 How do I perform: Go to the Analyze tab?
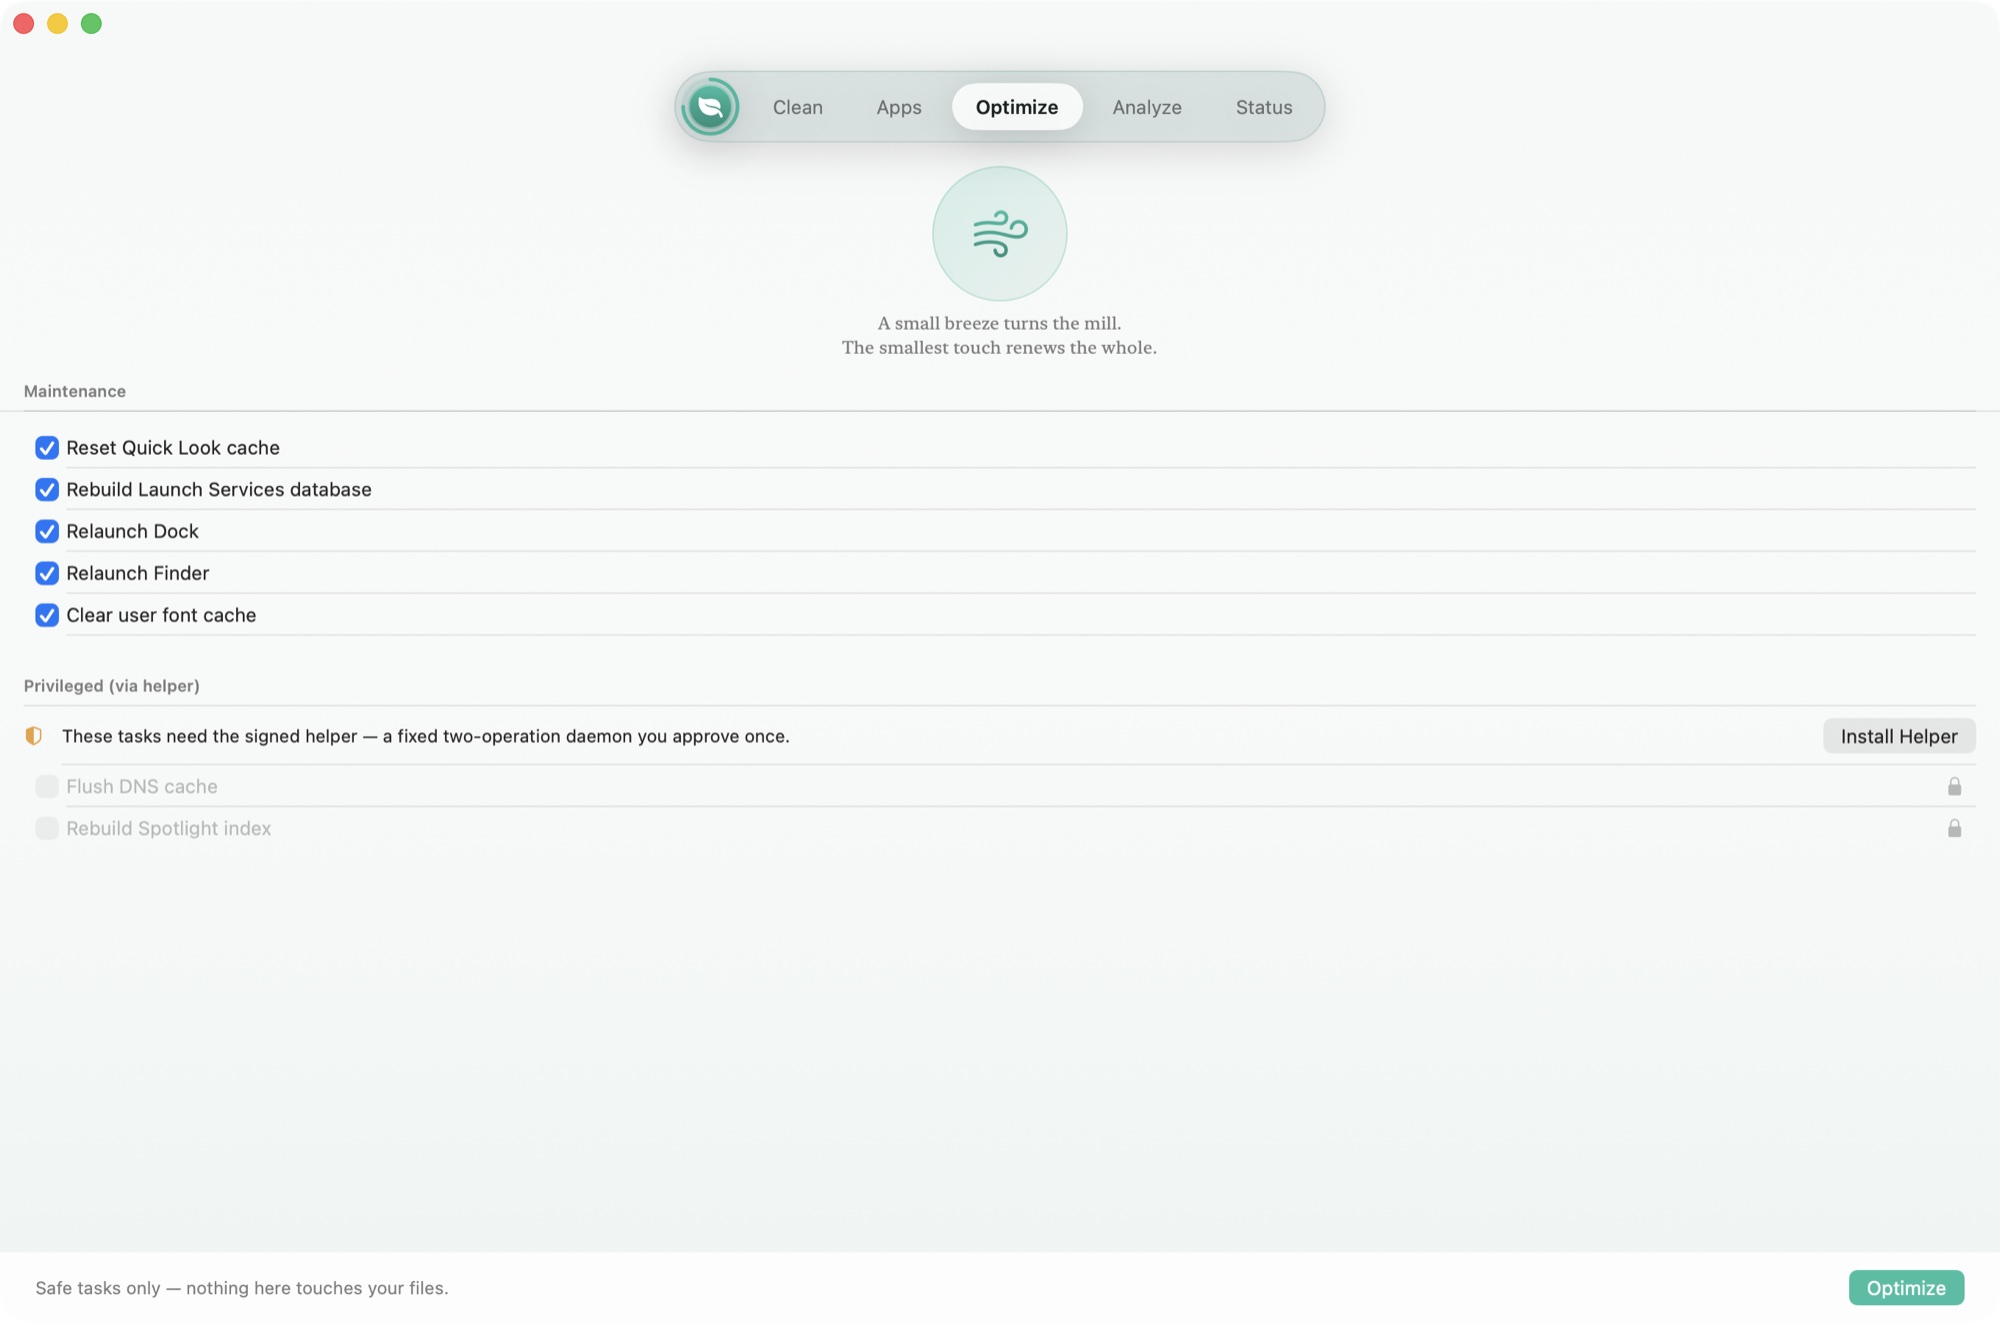click(x=1147, y=107)
